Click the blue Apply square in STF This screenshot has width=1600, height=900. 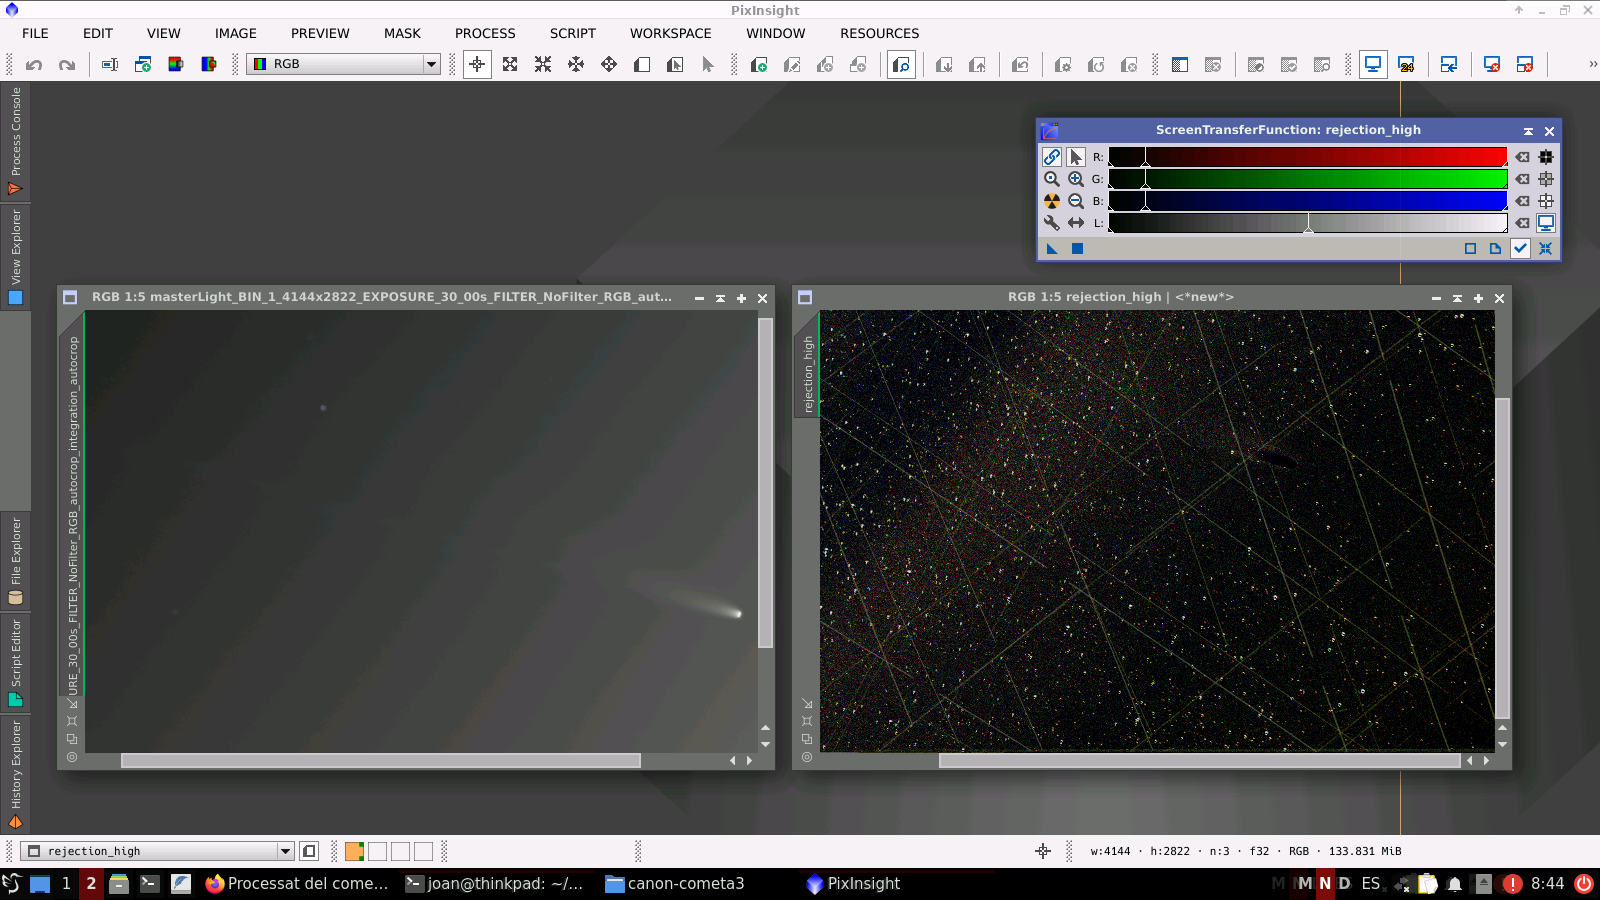(1077, 249)
